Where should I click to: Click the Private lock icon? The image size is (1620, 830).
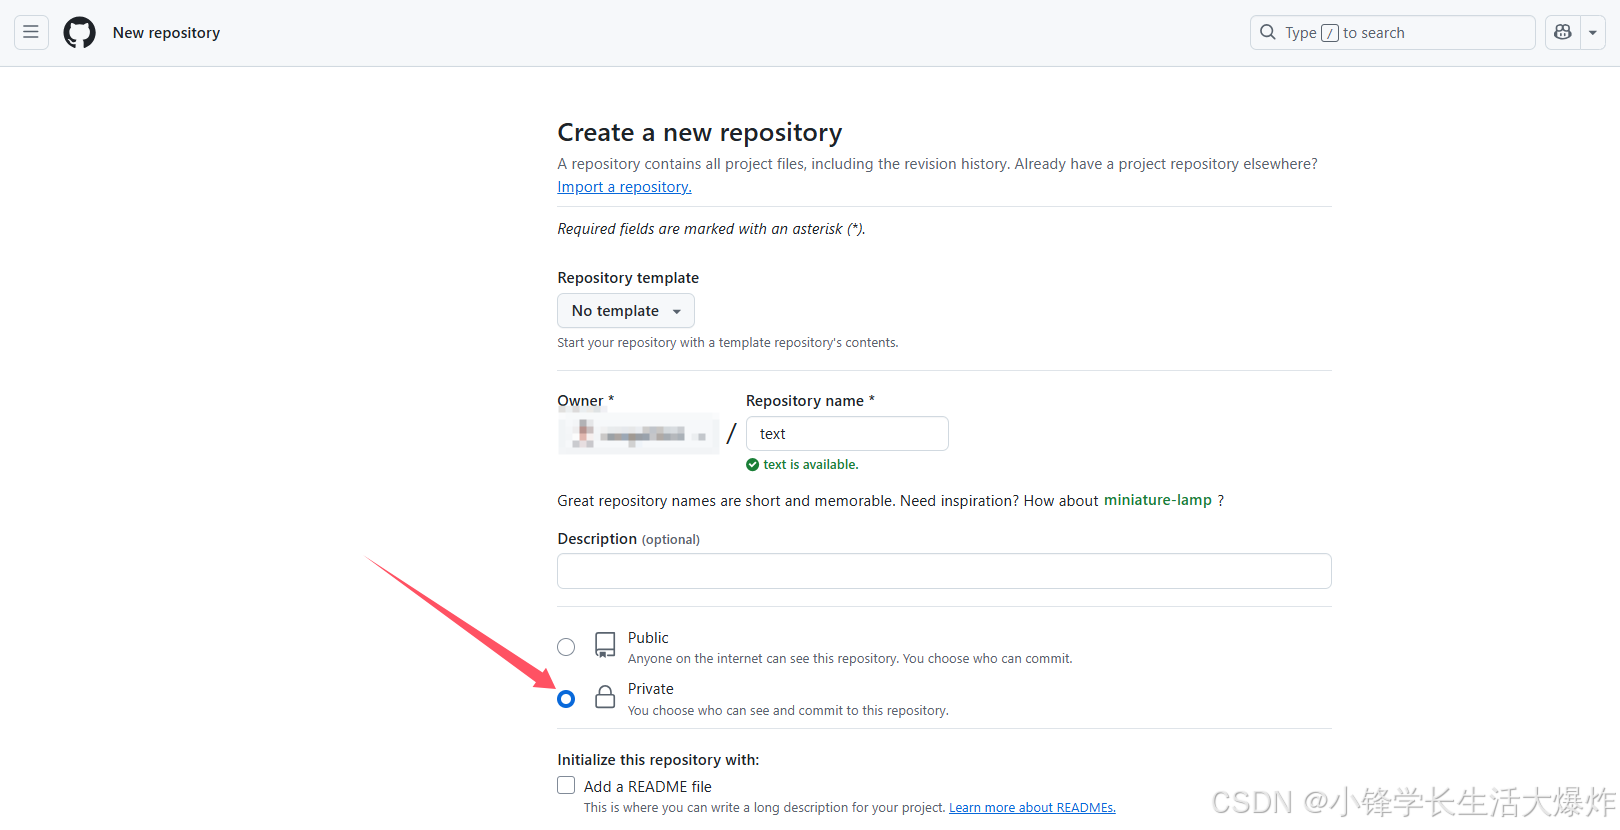click(605, 697)
